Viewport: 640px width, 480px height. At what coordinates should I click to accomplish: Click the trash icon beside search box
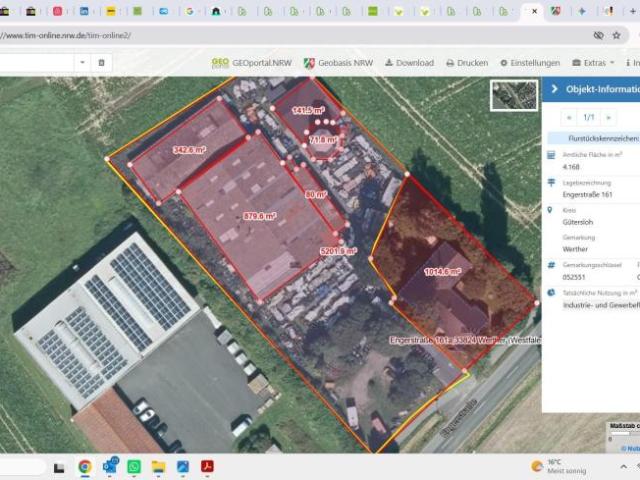click(x=101, y=62)
